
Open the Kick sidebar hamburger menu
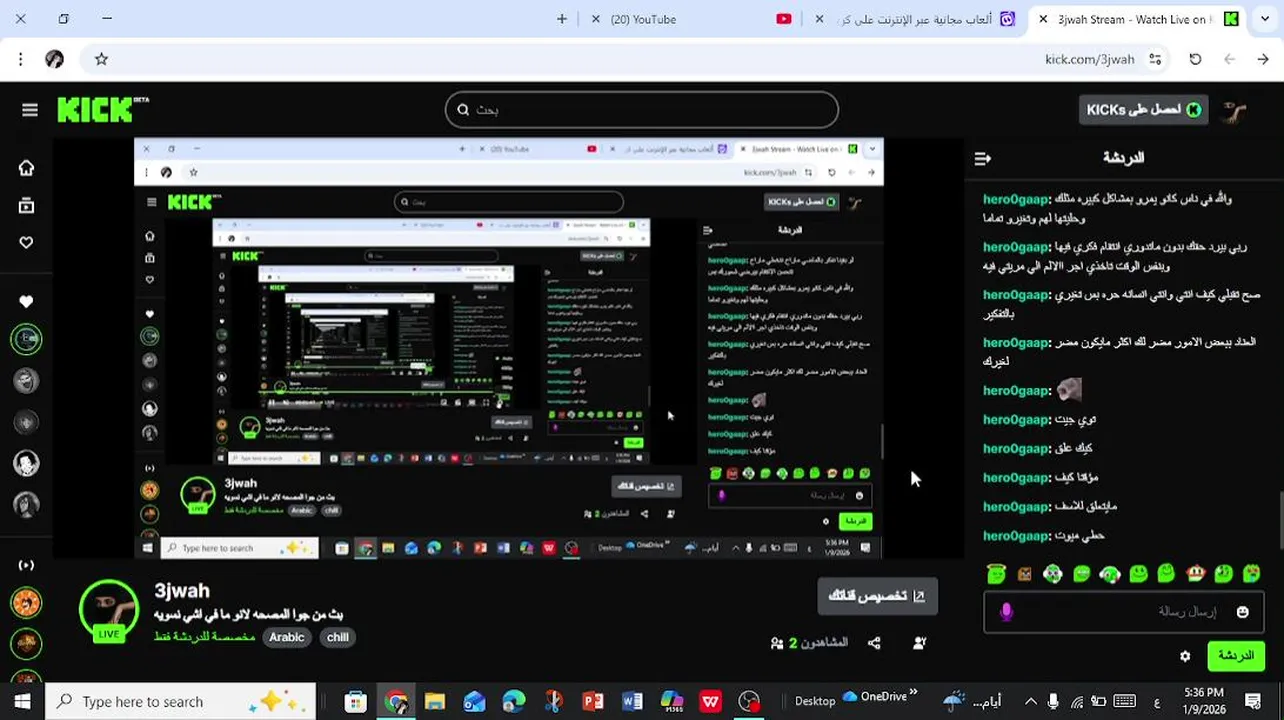(x=30, y=110)
